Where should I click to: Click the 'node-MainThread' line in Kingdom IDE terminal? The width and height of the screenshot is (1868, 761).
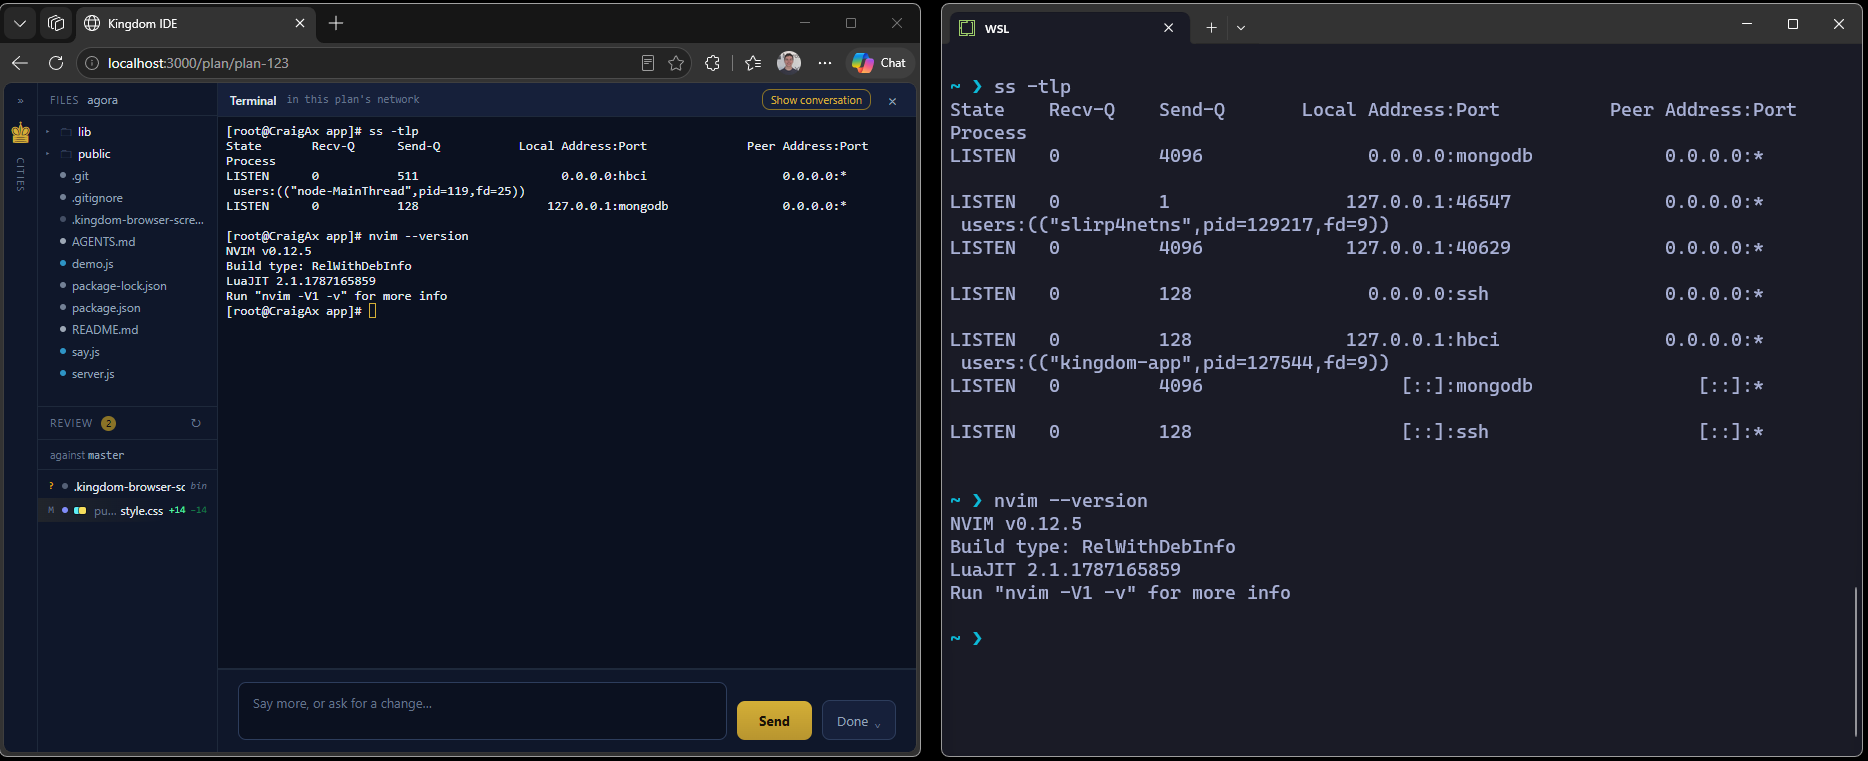[379, 191]
